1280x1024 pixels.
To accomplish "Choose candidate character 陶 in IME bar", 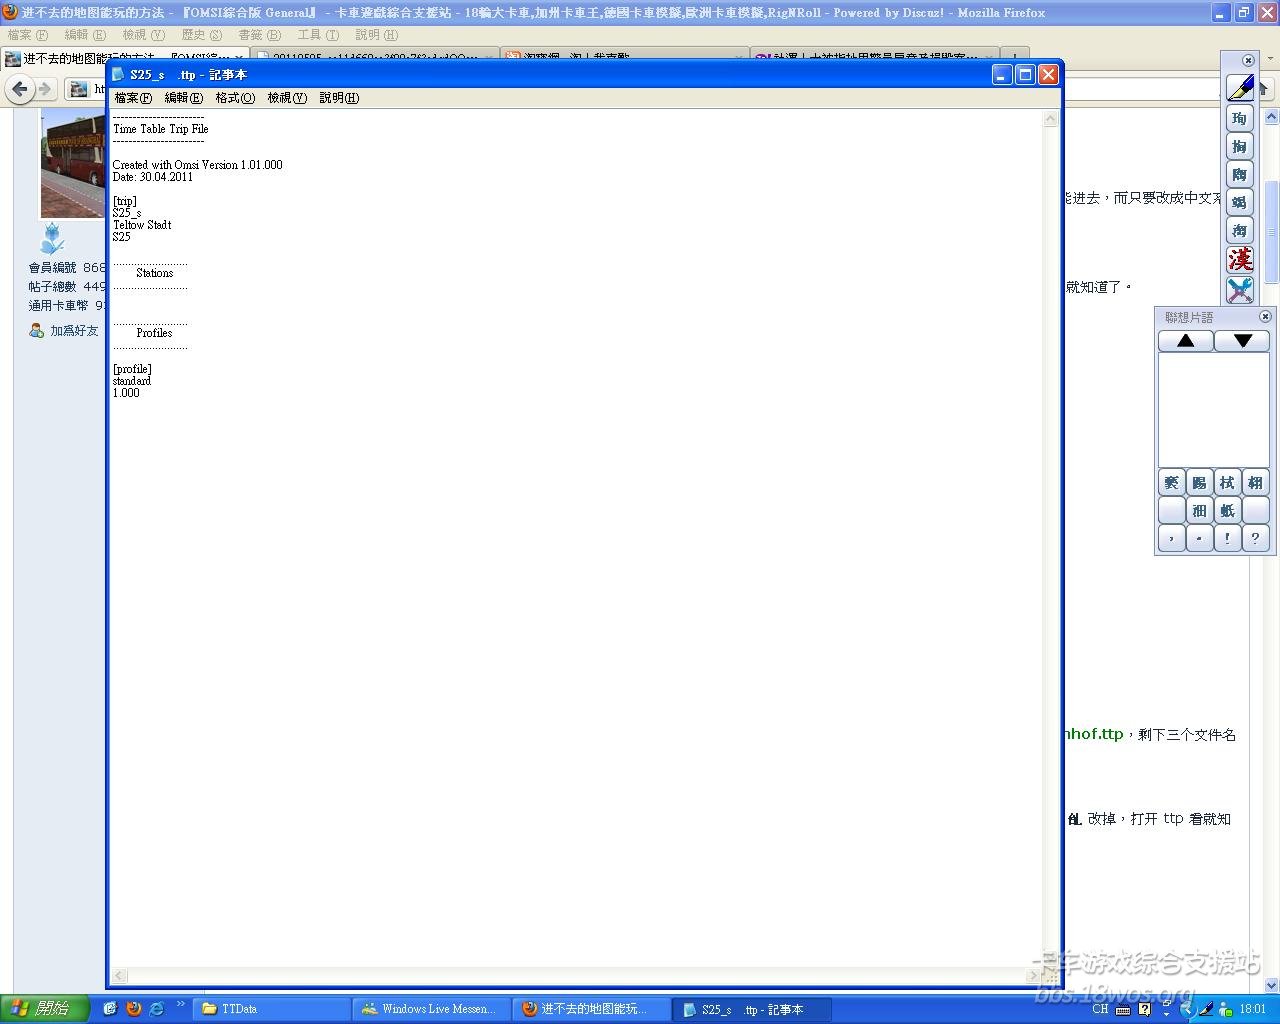I will [1240, 174].
